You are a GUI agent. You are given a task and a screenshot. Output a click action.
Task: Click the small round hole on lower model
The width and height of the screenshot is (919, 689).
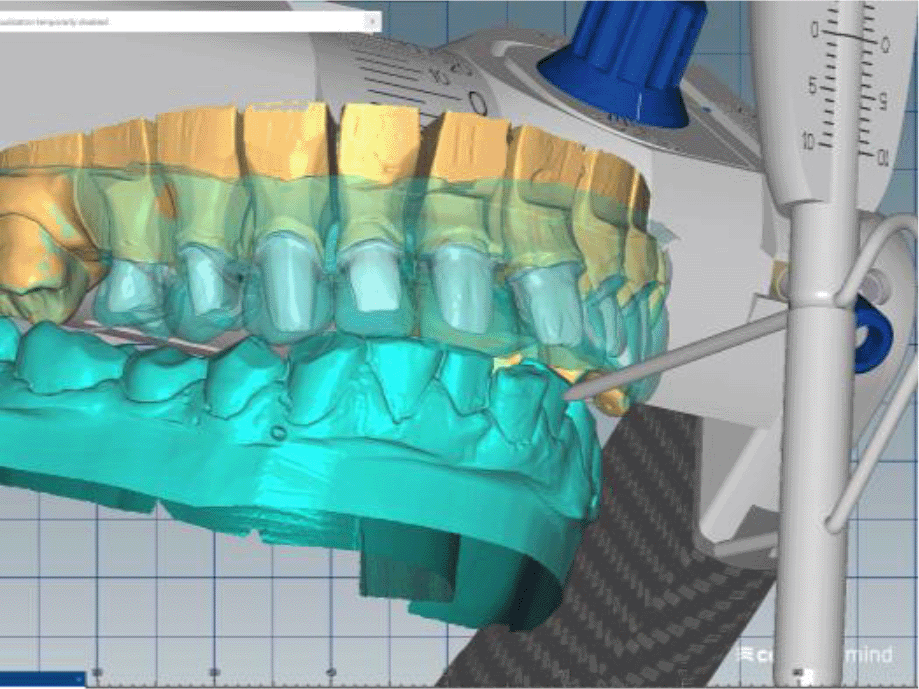[276, 433]
